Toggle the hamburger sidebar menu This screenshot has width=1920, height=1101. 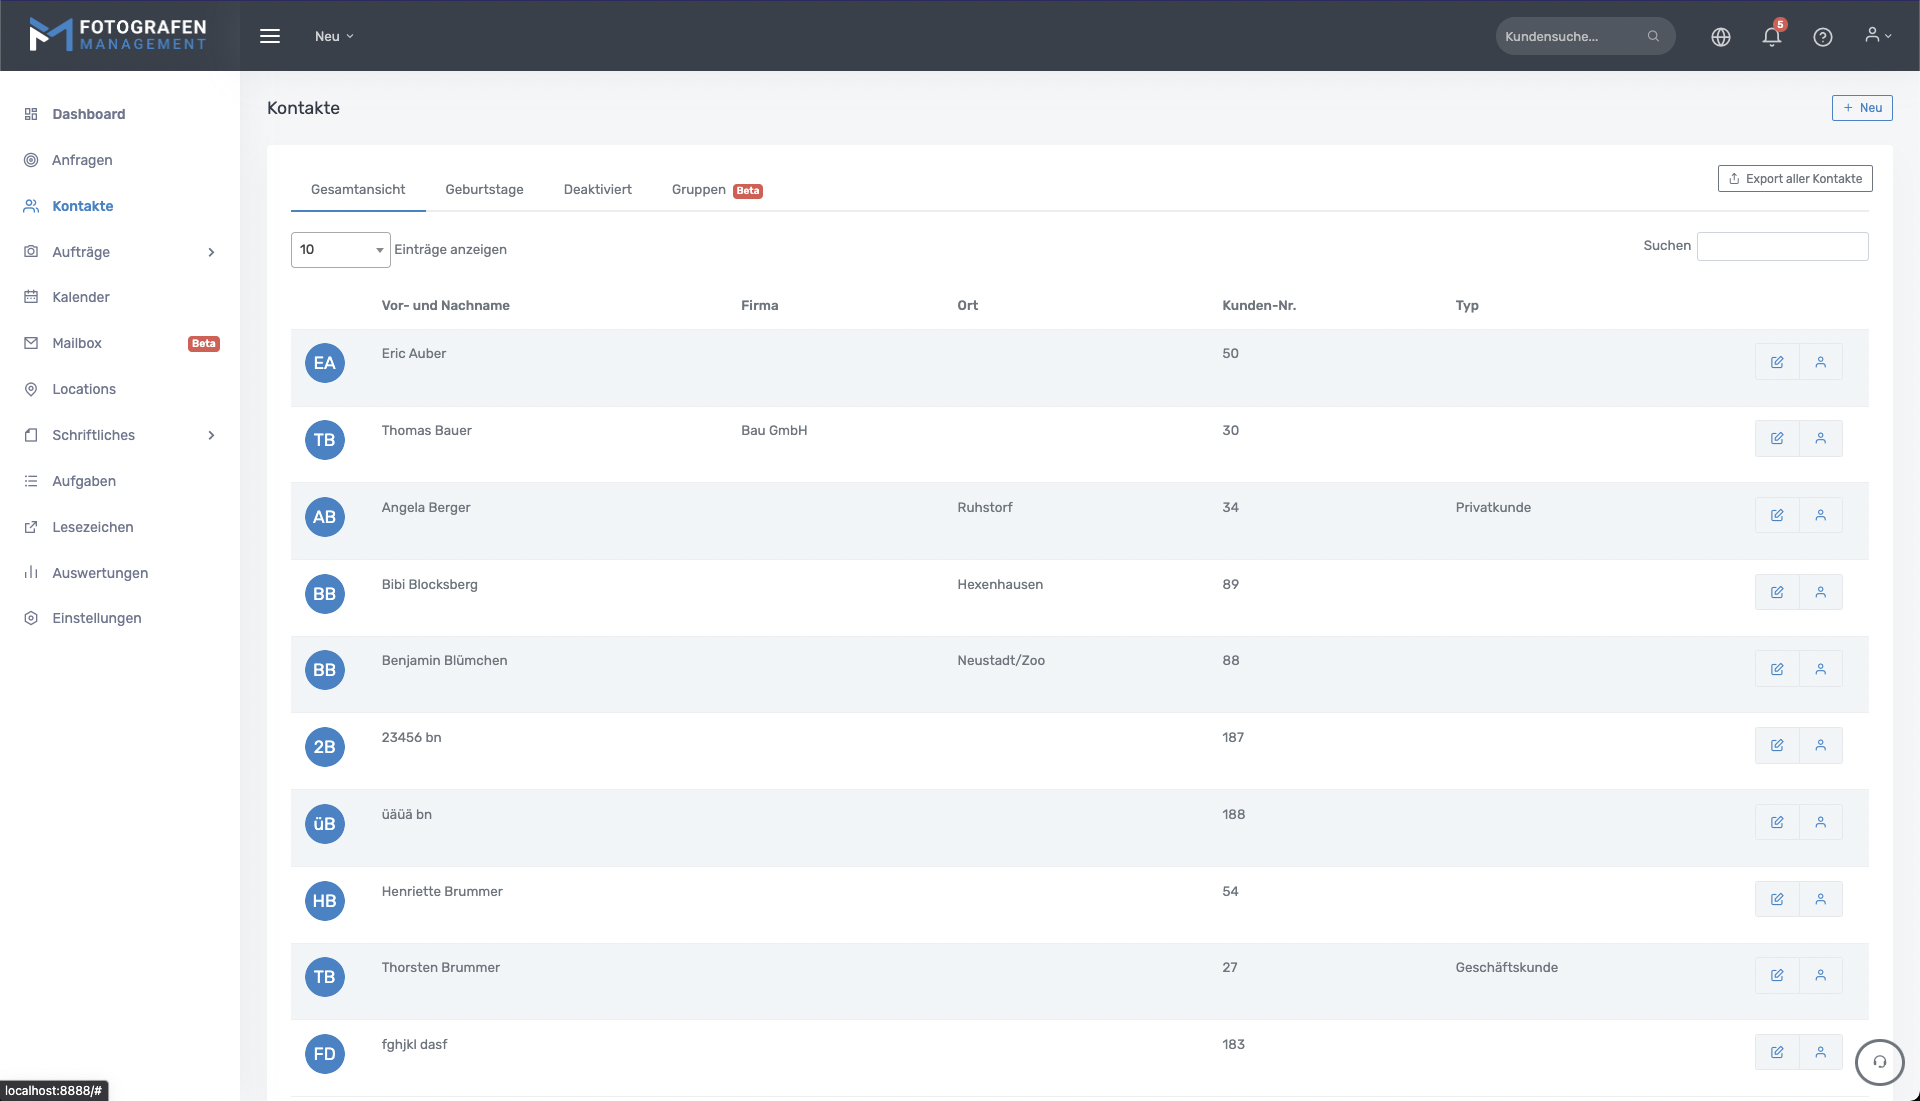pyautogui.click(x=270, y=36)
